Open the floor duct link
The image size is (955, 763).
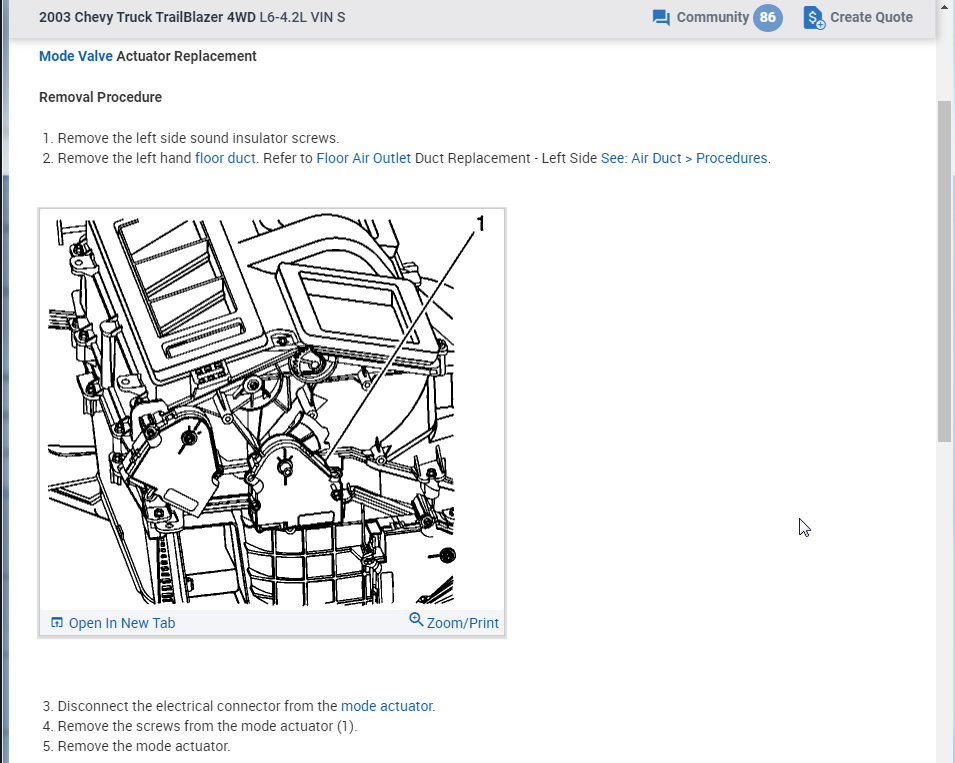point(225,158)
